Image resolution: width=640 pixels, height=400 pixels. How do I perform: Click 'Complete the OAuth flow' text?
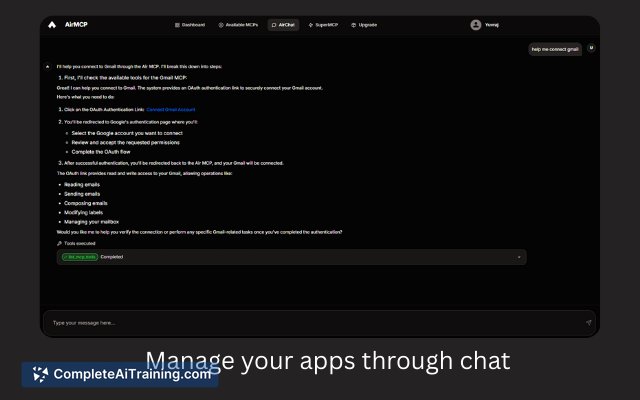click(x=101, y=152)
